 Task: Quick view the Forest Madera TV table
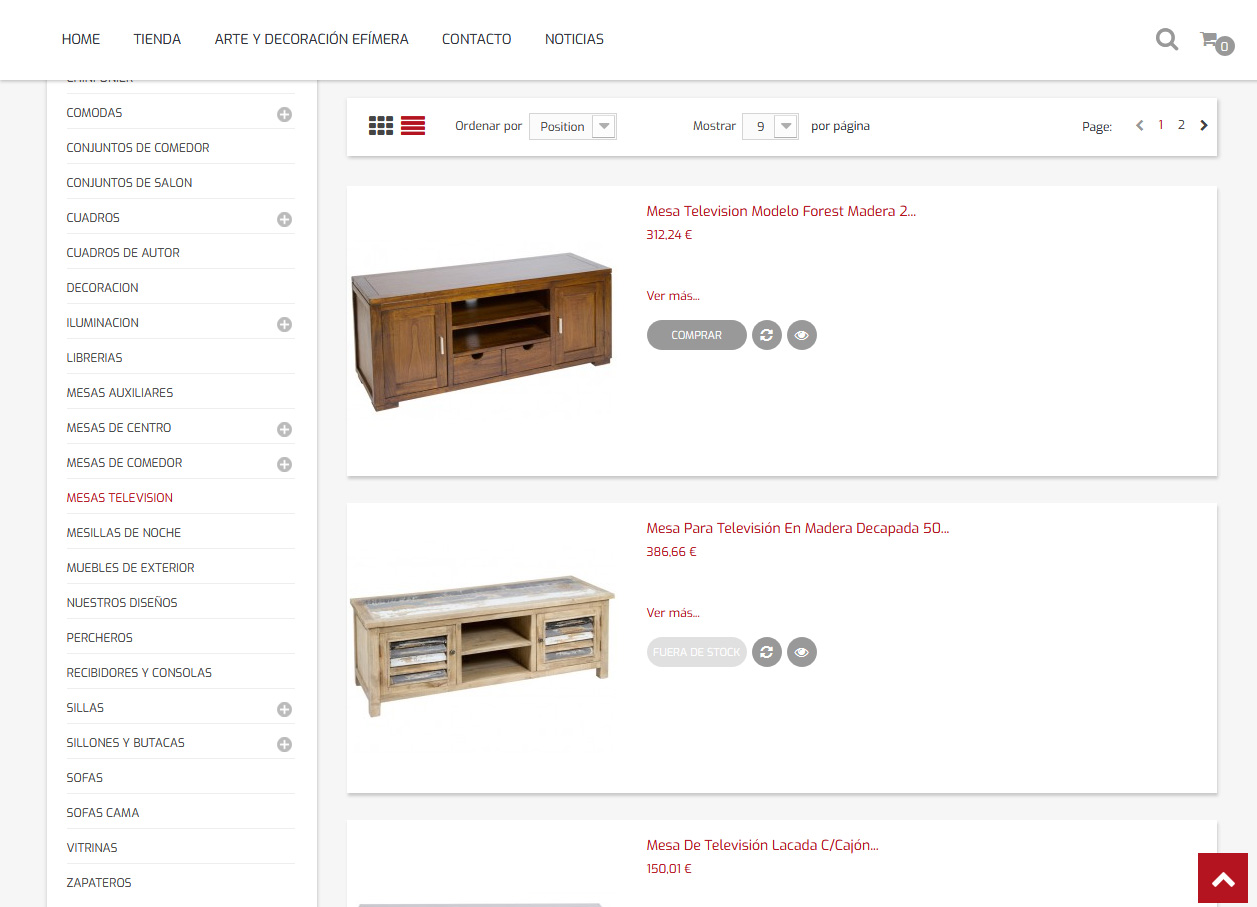point(802,335)
